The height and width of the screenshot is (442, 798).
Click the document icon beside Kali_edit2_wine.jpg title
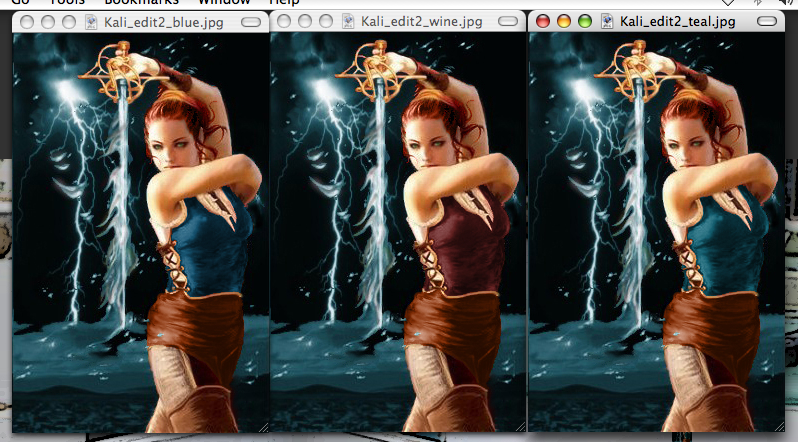[348, 21]
